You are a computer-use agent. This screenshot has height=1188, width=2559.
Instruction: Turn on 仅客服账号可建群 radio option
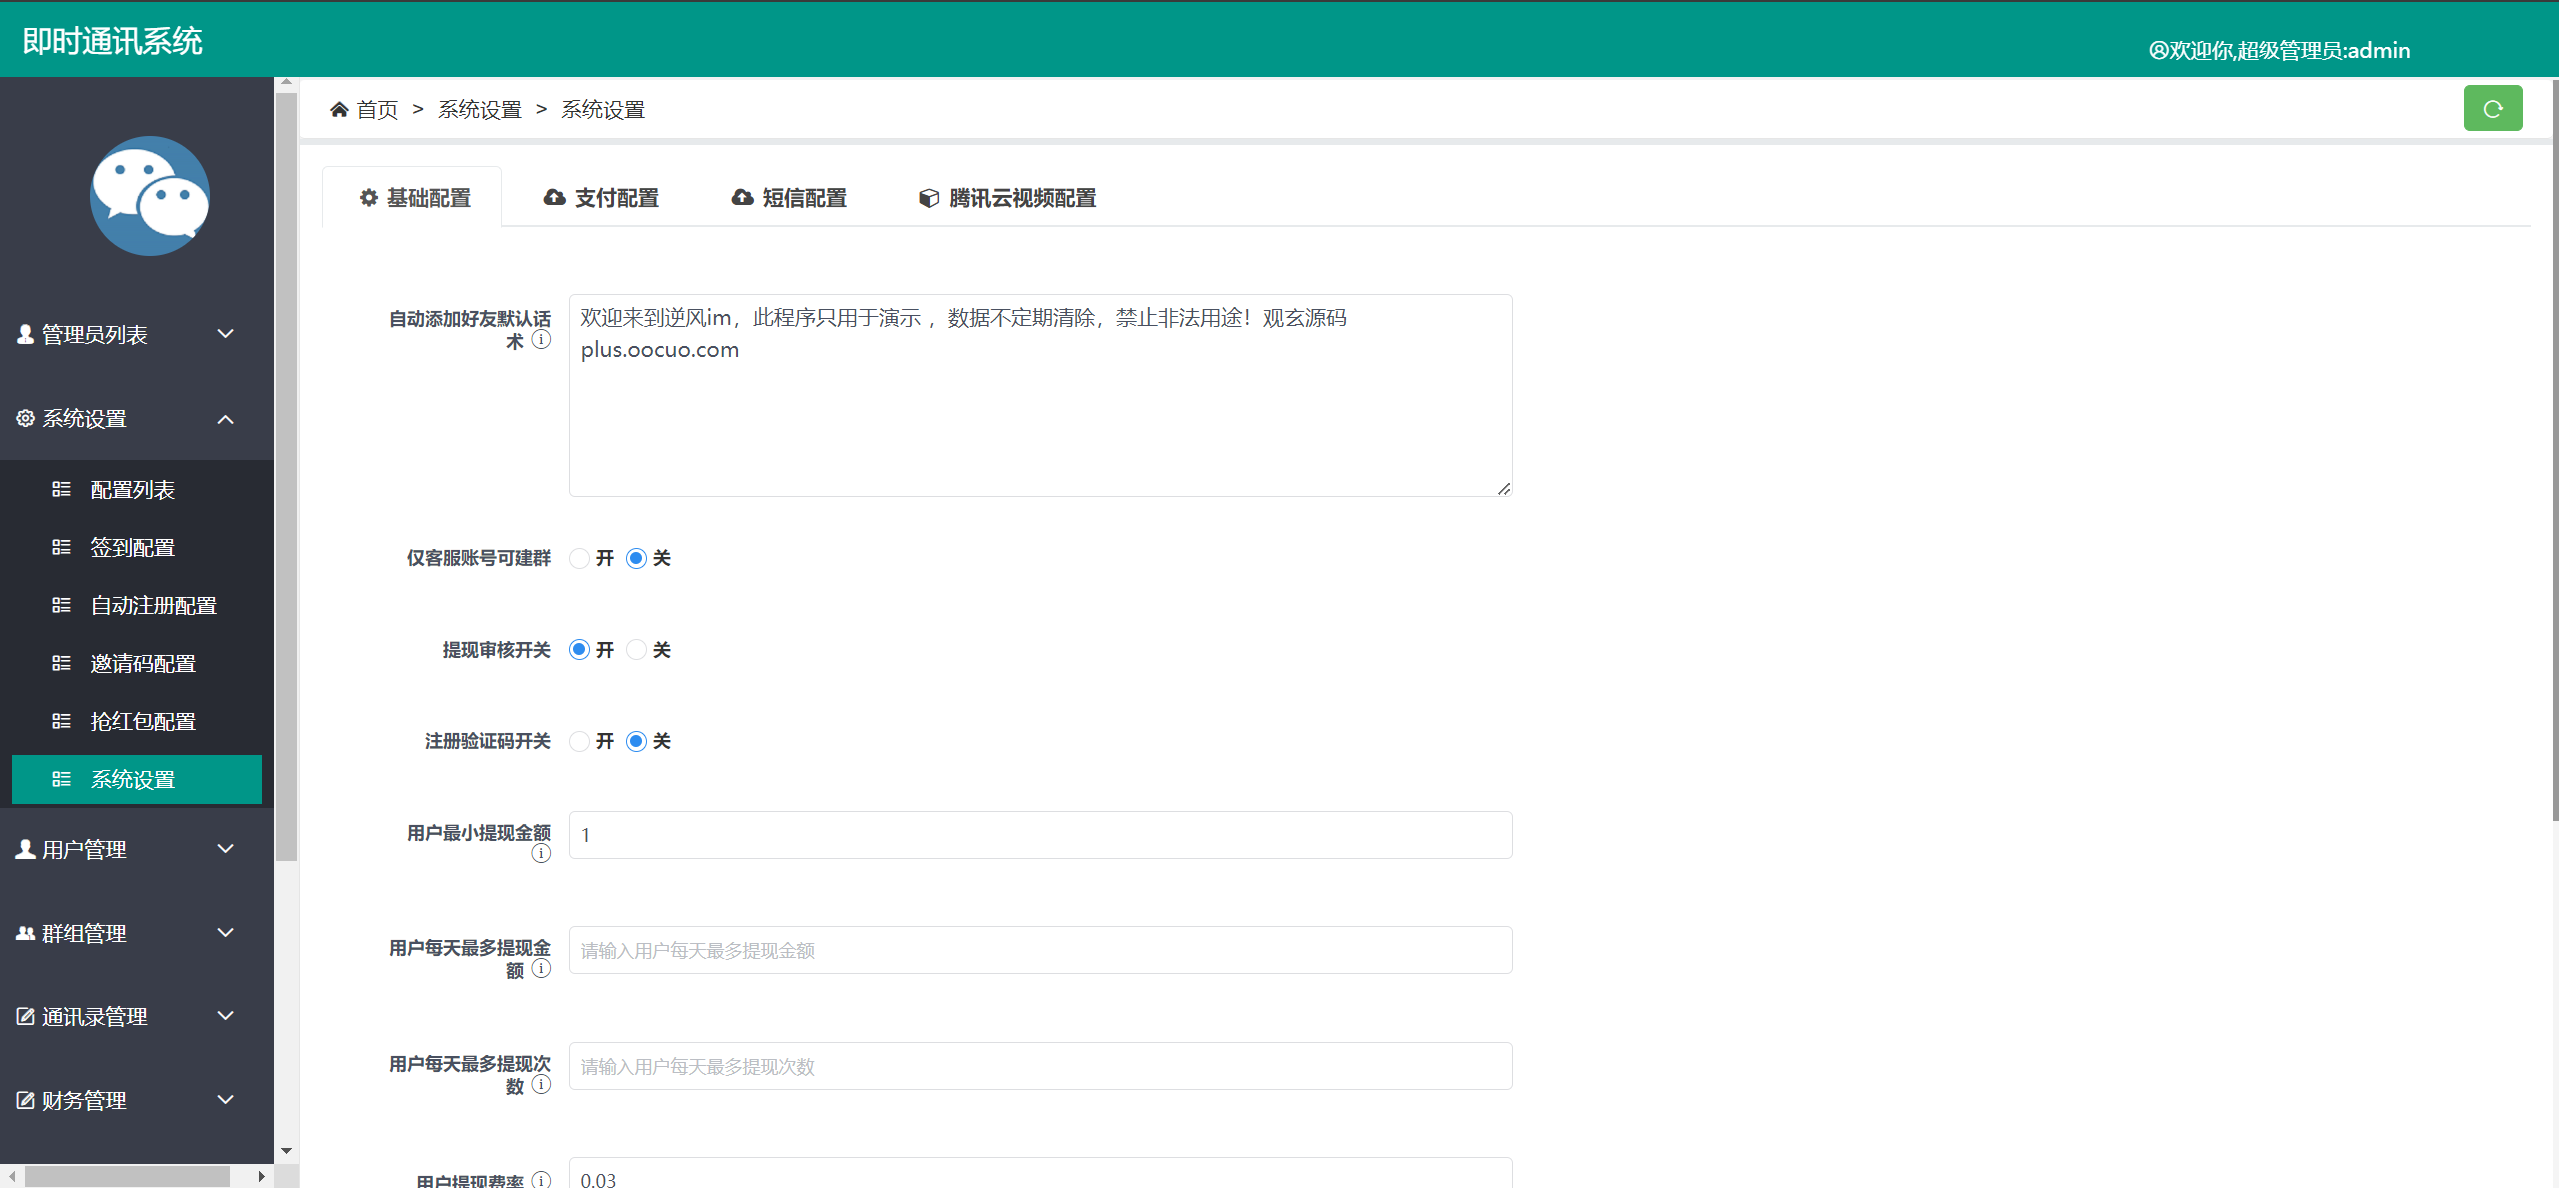(x=579, y=558)
